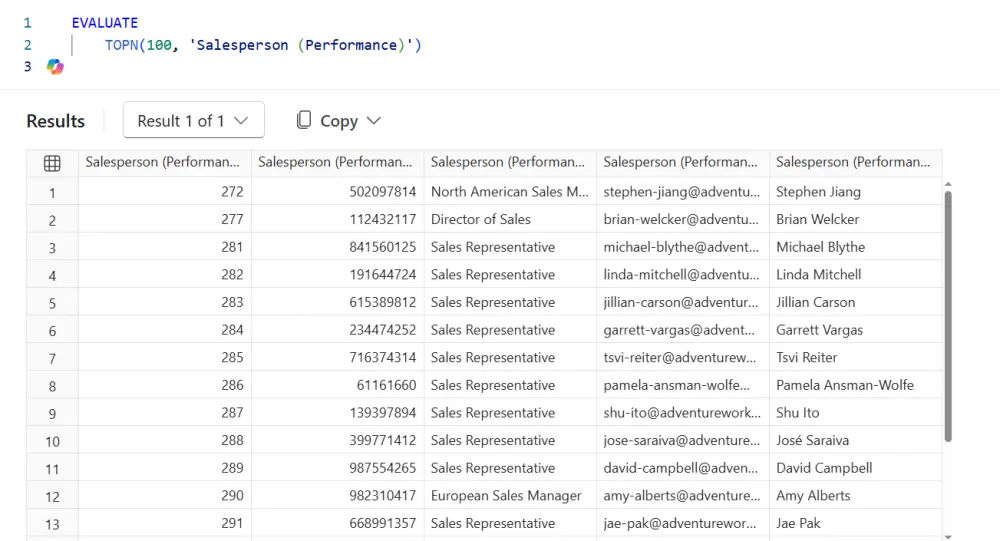The image size is (1000, 541).
Task: Click the cell with value 502097814
Action: coord(337,191)
